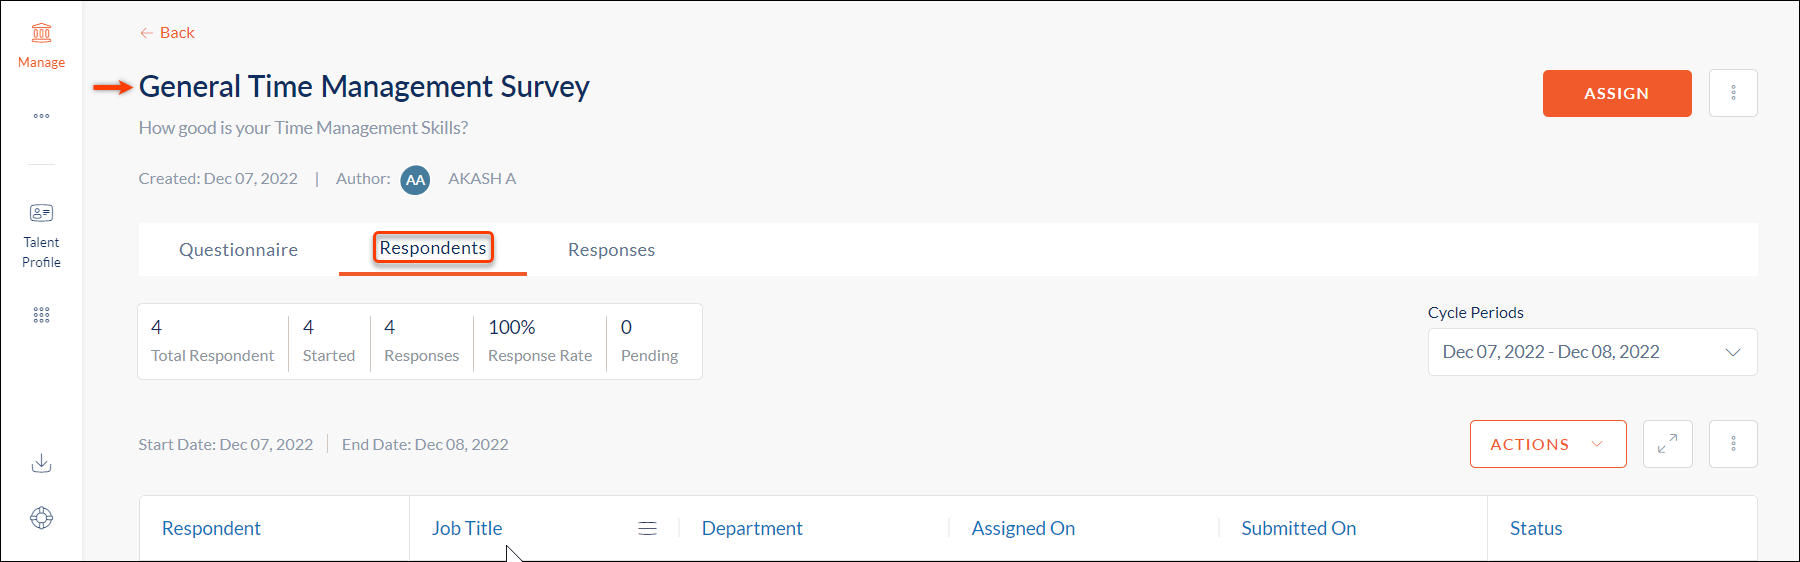Open the apps grid icon in sidebar

coord(41,315)
